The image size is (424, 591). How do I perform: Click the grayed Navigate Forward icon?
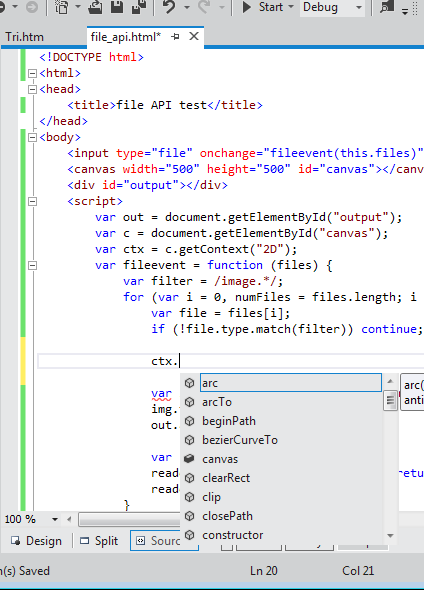pyautogui.click(x=32, y=7)
